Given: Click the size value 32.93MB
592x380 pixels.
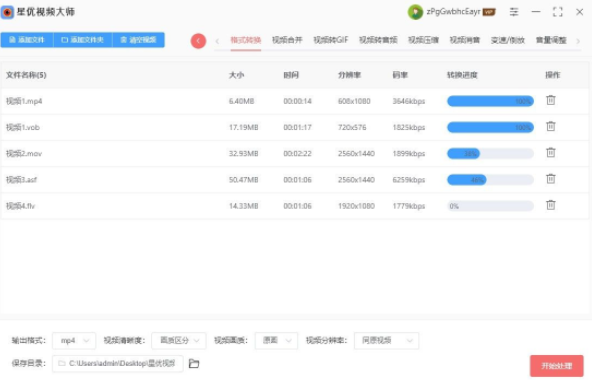Looking at the screenshot, I should [244, 153].
